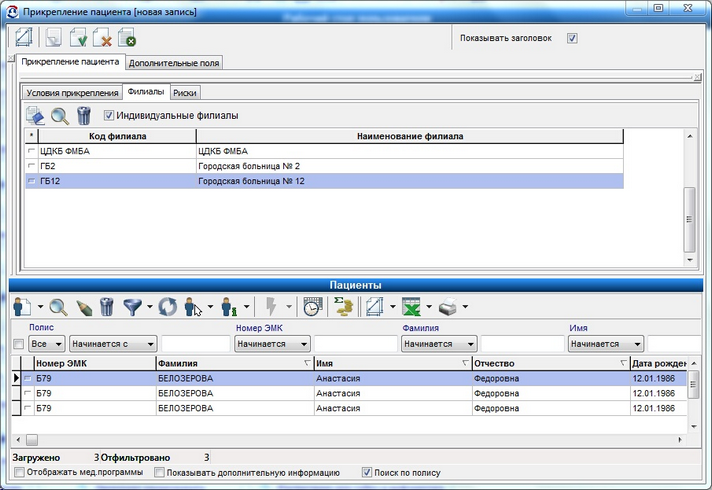Sort by Номер ЭМК column header
Screen dimensions: 712x490
(x=95, y=363)
